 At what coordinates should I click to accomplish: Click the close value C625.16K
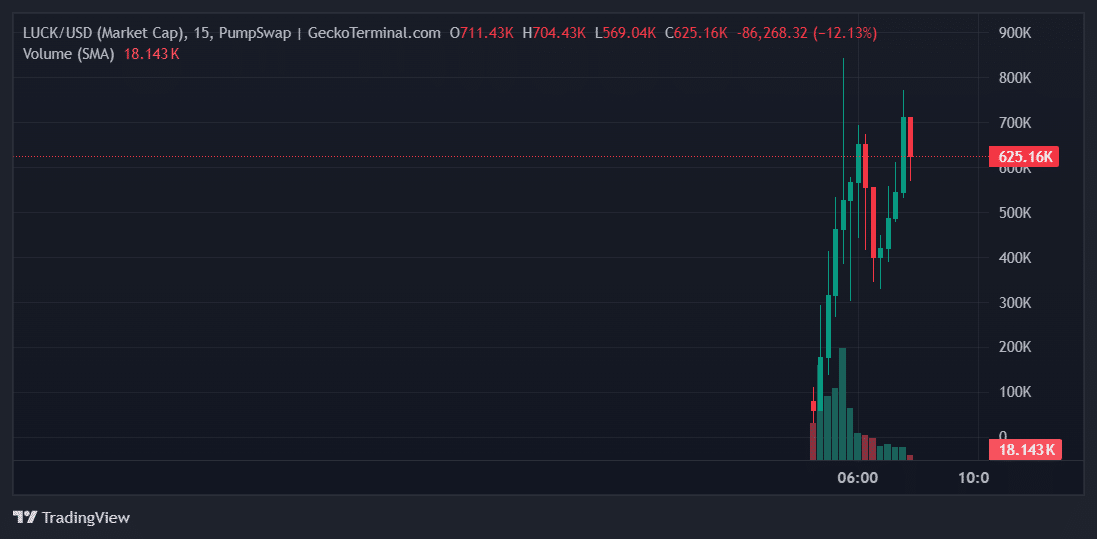click(x=696, y=33)
